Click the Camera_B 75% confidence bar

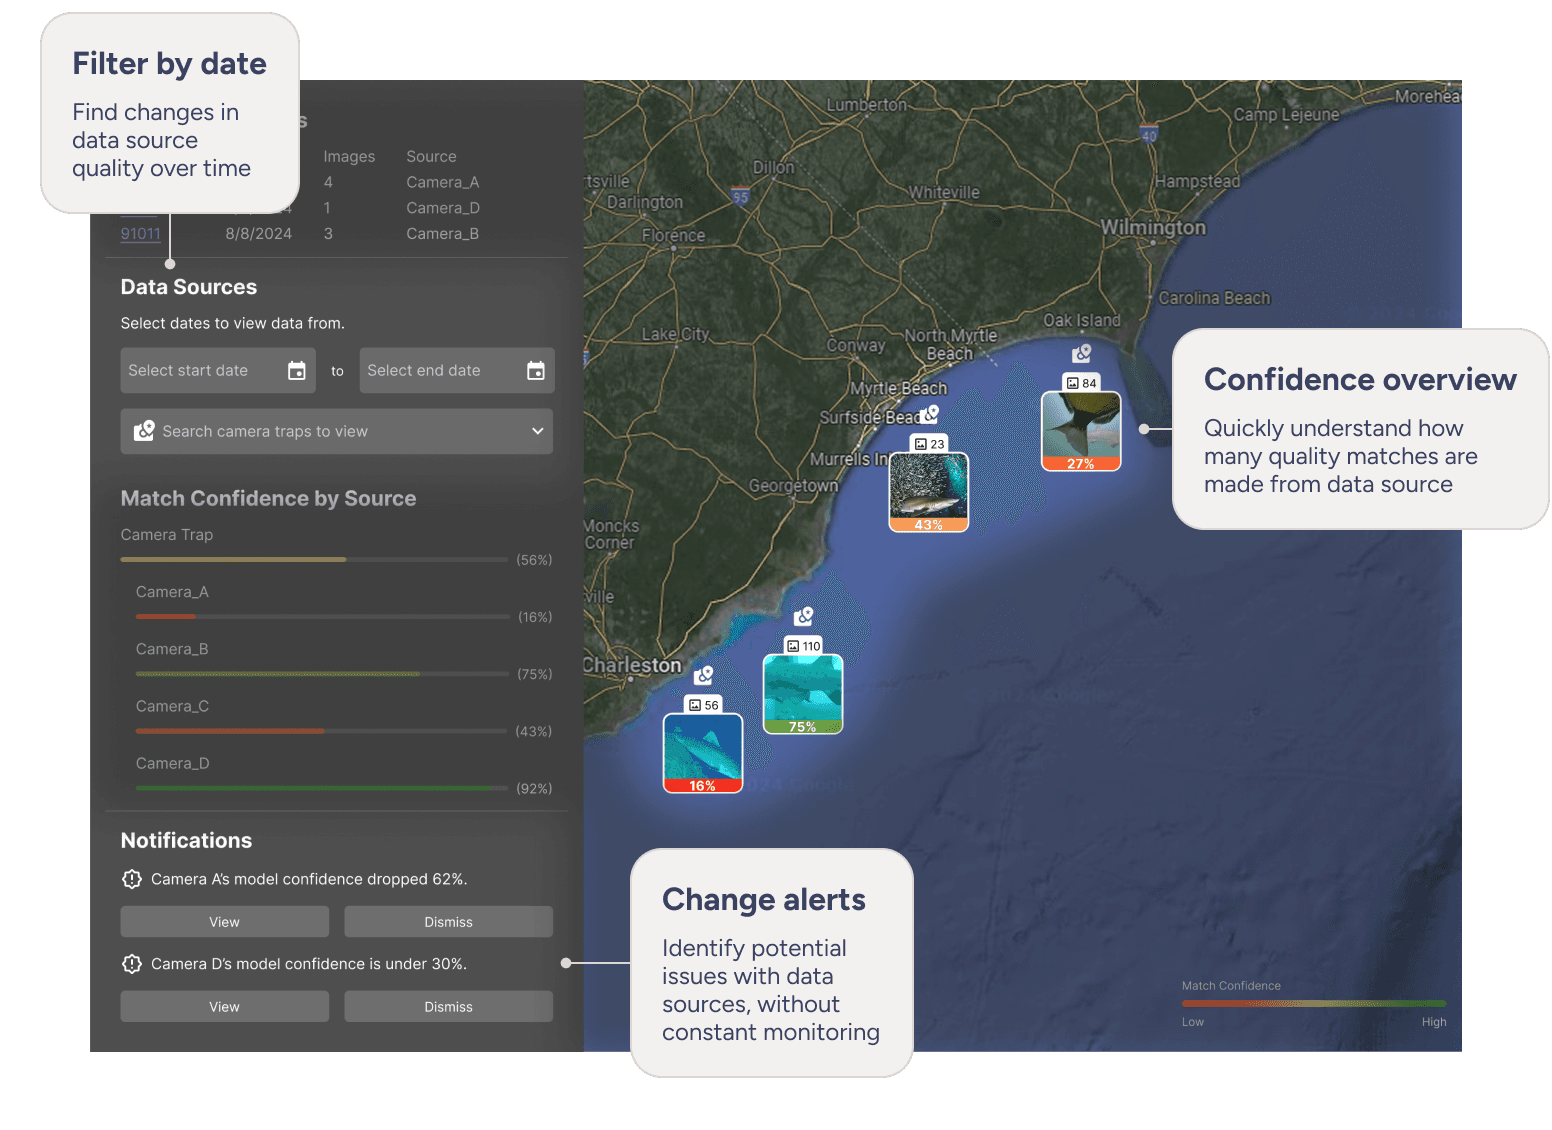pyautogui.click(x=323, y=674)
